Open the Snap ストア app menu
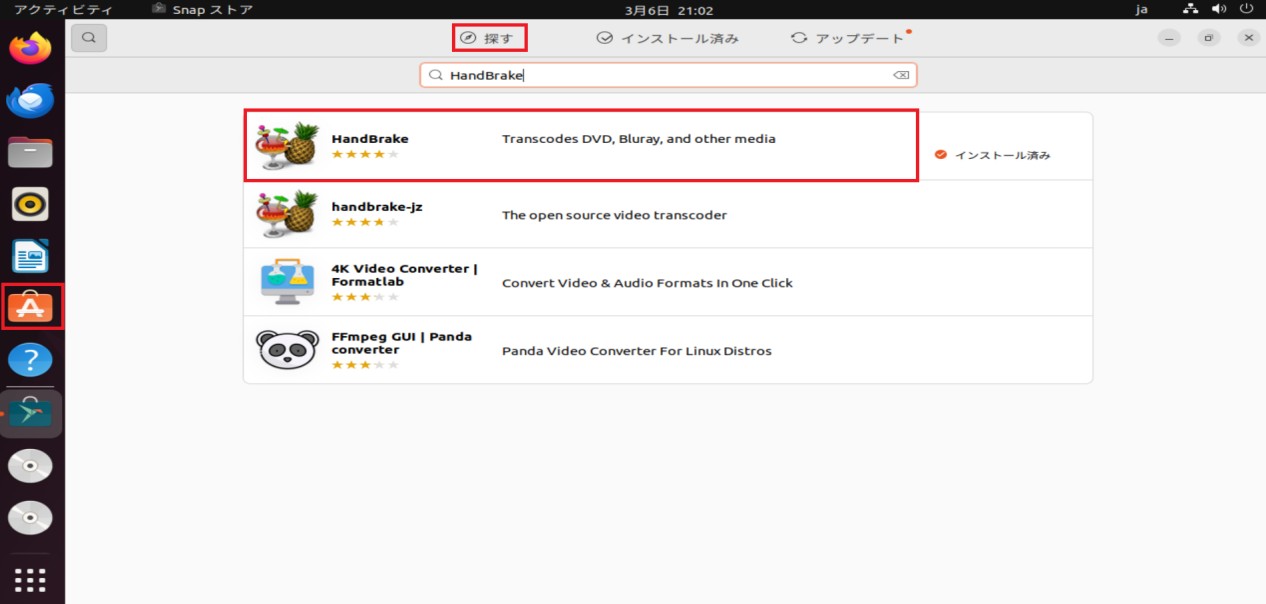This screenshot has width=1266, height=604. tap(203, 9)
